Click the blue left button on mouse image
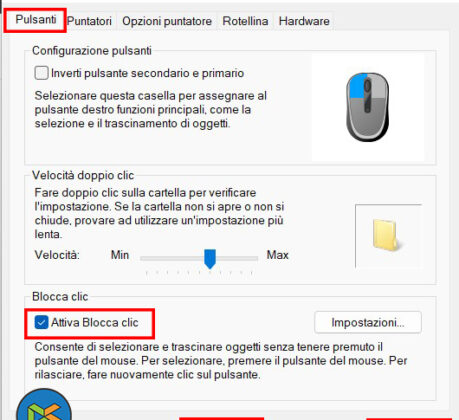The height and width of the screenshot is (420, 459). [x=357, y=85]
